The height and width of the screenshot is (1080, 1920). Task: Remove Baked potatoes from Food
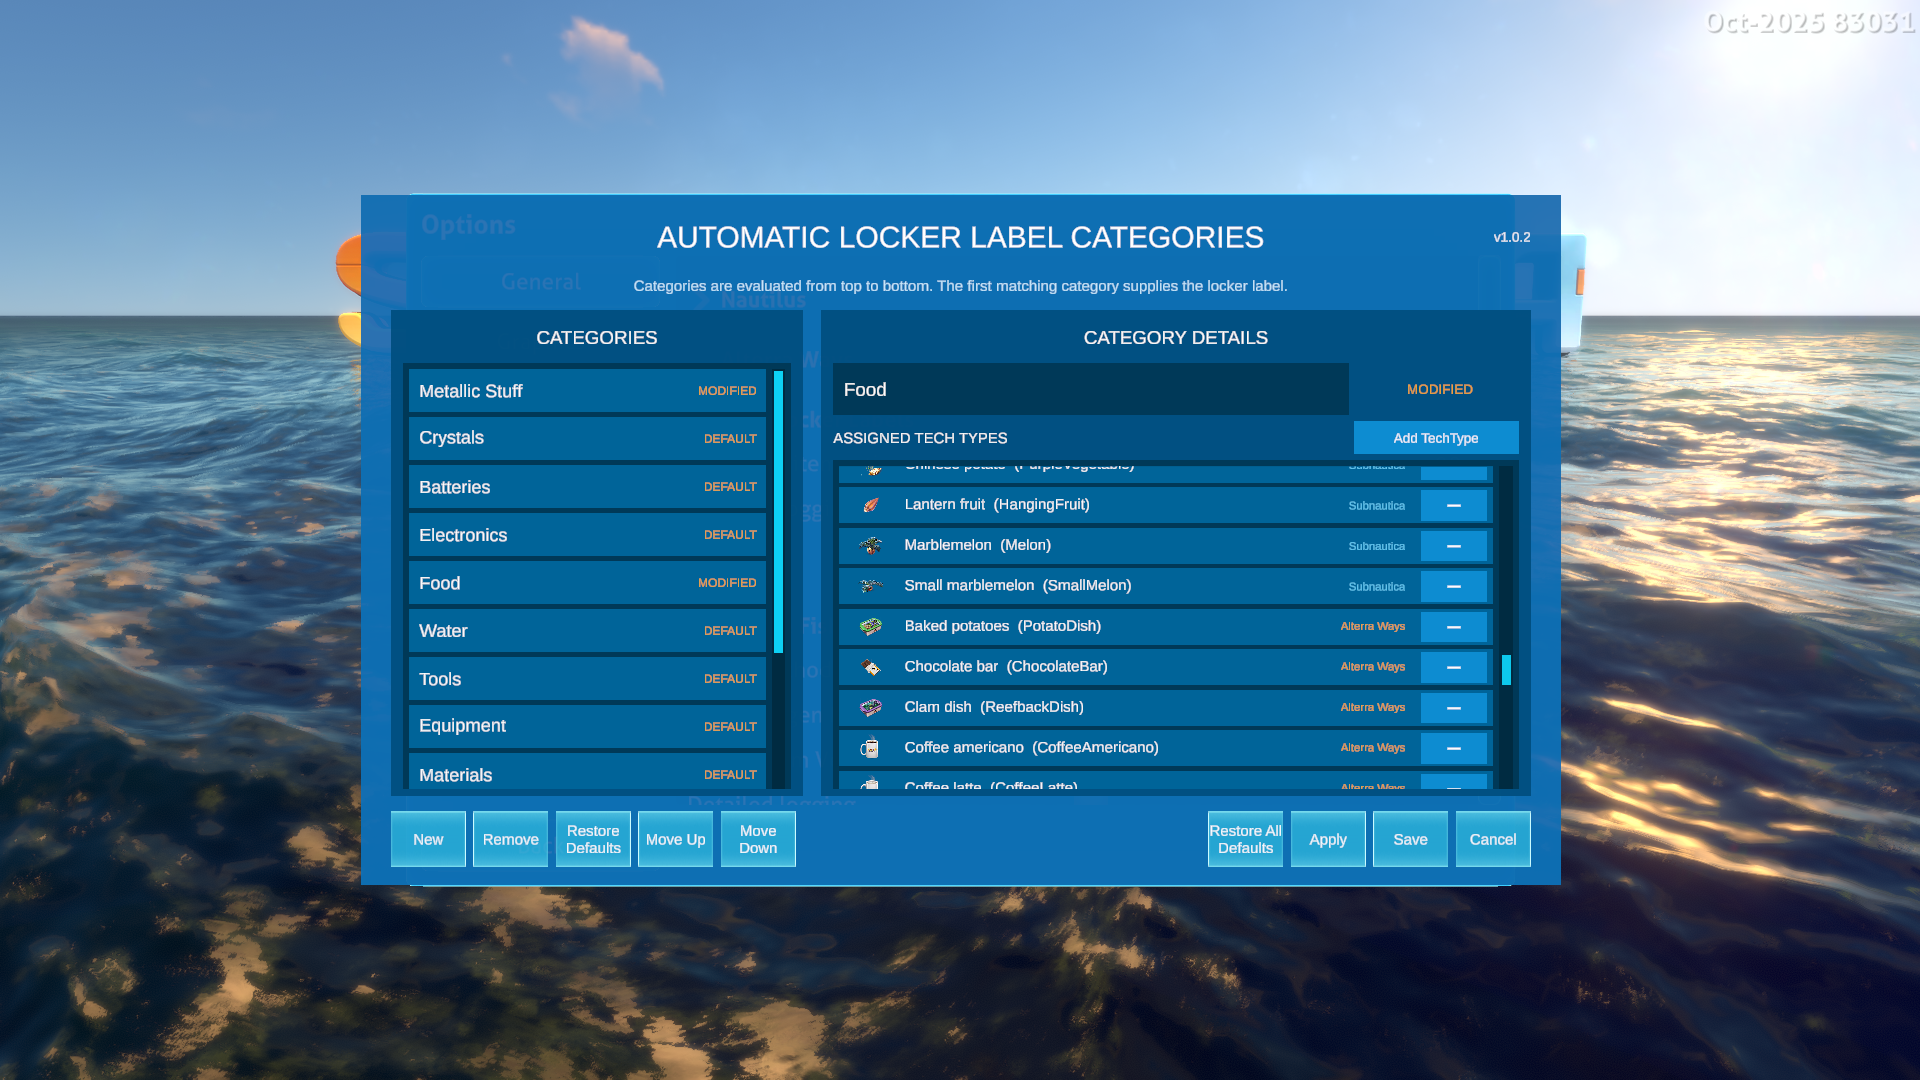pos(1453,627)
